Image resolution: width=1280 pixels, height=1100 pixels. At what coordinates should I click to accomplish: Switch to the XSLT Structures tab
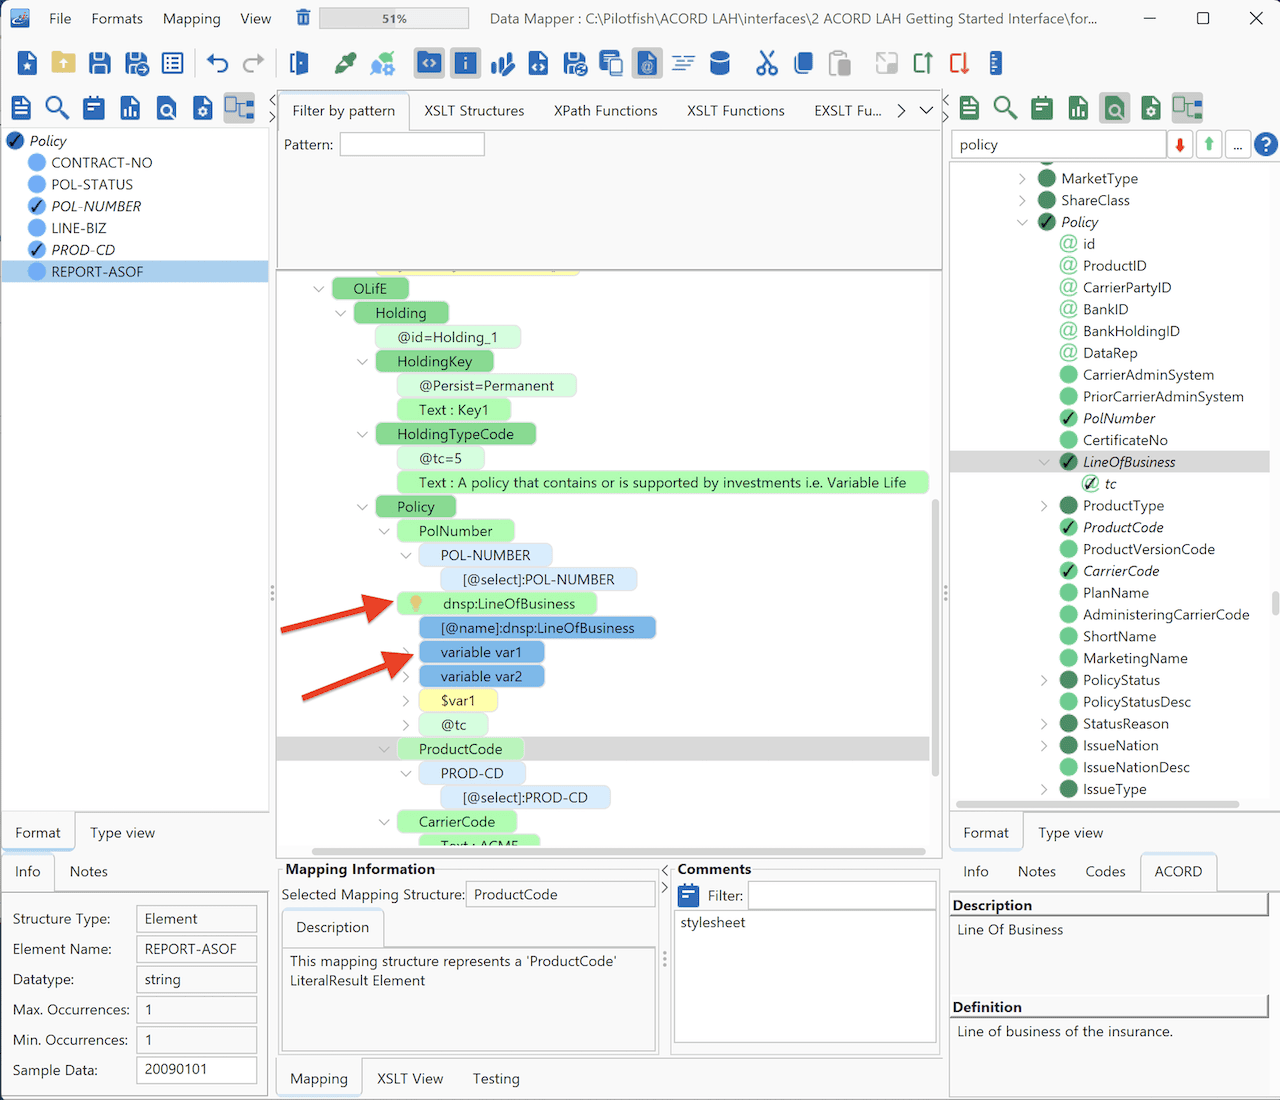tap(474, 111)
